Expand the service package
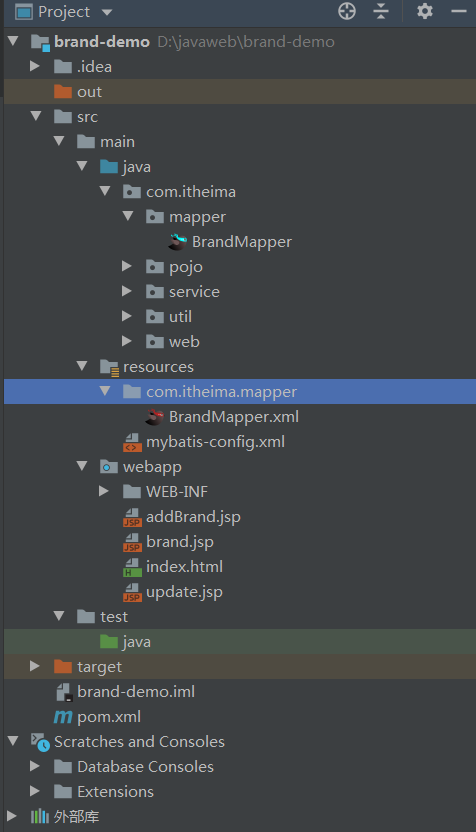The image size is (476, 832). coord(127,291)
